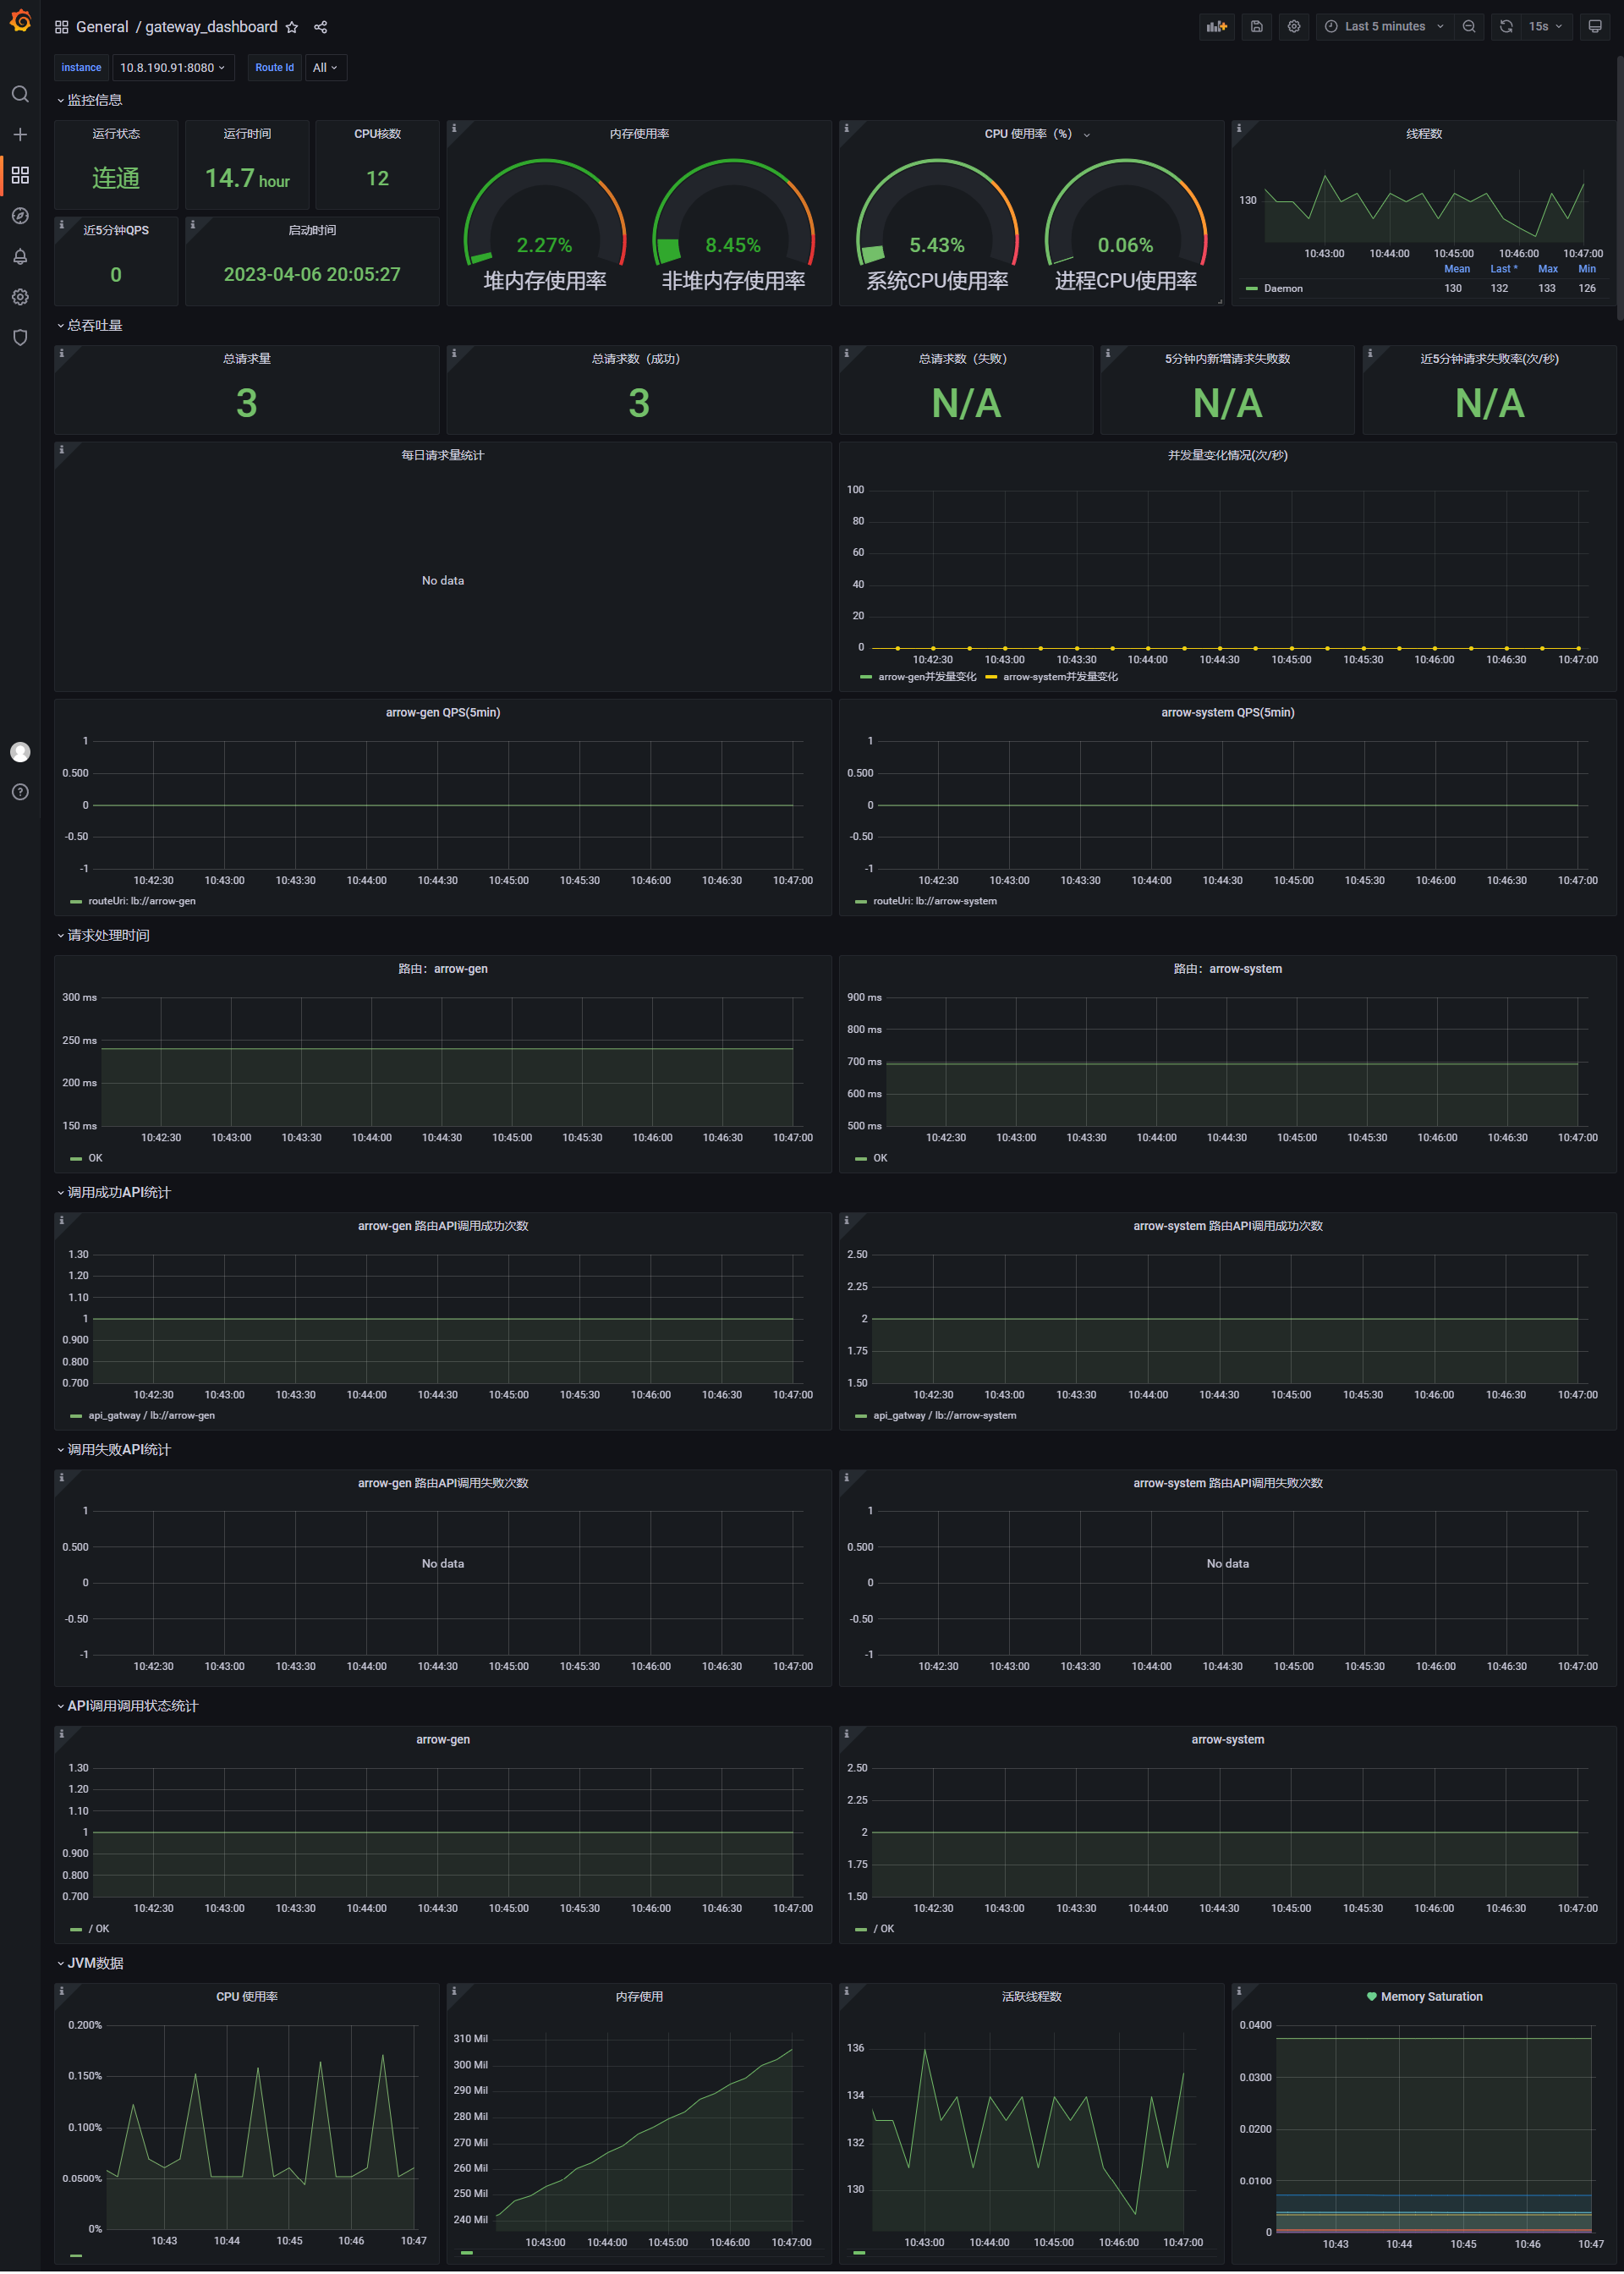1624x2274 pixels.
Task: Sort legend by Last * column
Action: pyautogui.click(x=1503, y=269)
